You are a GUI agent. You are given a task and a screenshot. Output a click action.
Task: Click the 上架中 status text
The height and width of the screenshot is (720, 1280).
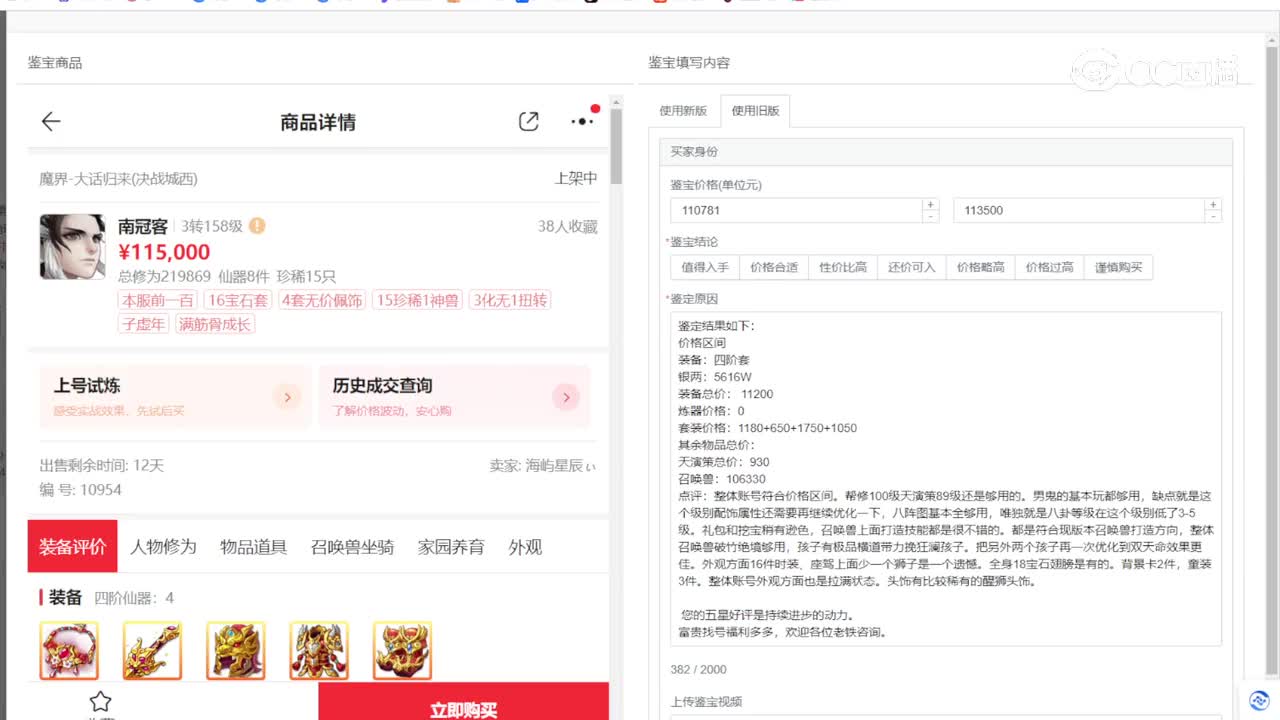(576, 179)
